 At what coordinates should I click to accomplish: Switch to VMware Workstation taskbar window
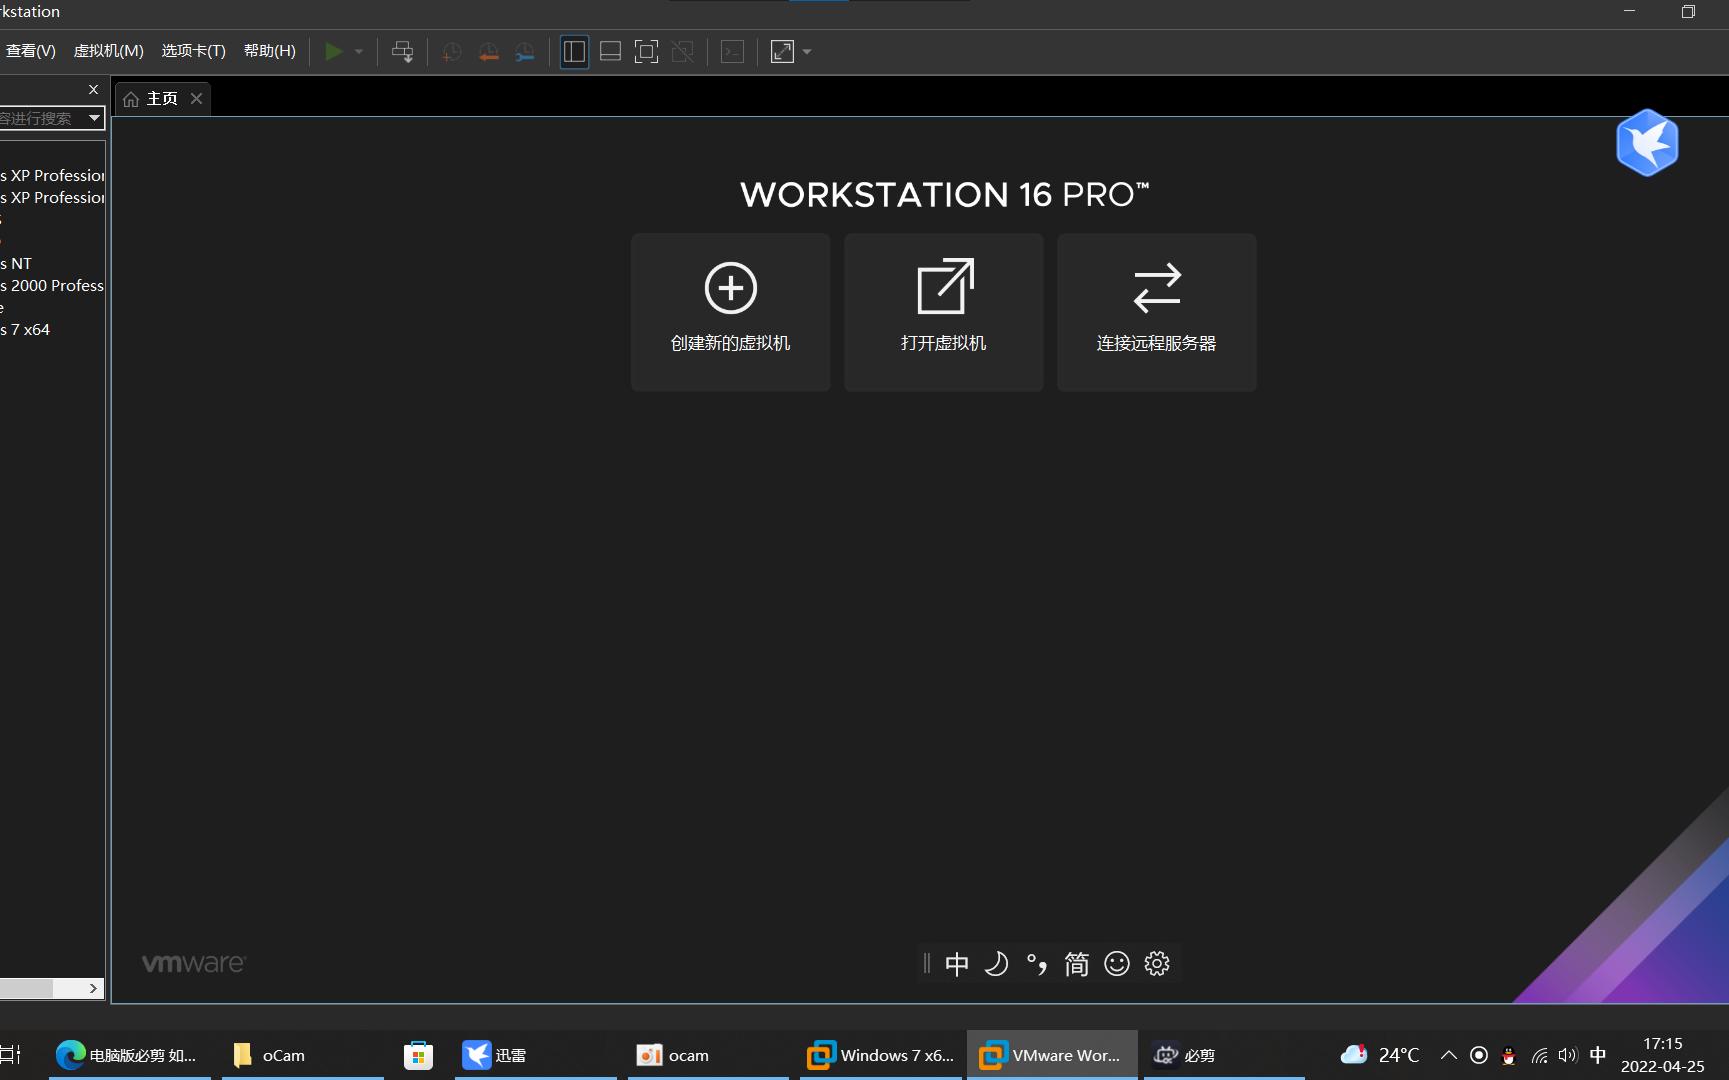(x=1052, y=1055)
